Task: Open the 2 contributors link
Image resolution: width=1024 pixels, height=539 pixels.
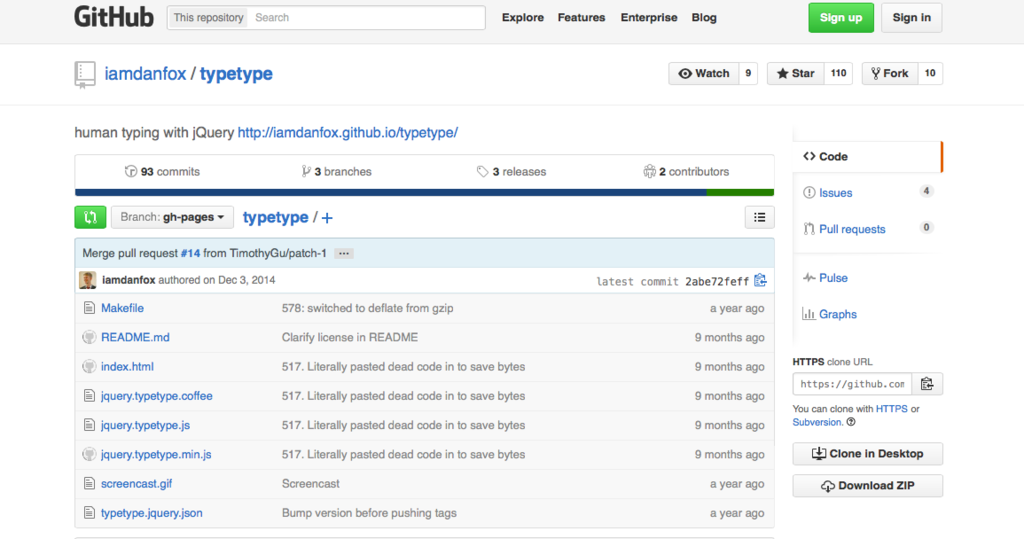Action: pyautogui.click(x=686, y=171)
